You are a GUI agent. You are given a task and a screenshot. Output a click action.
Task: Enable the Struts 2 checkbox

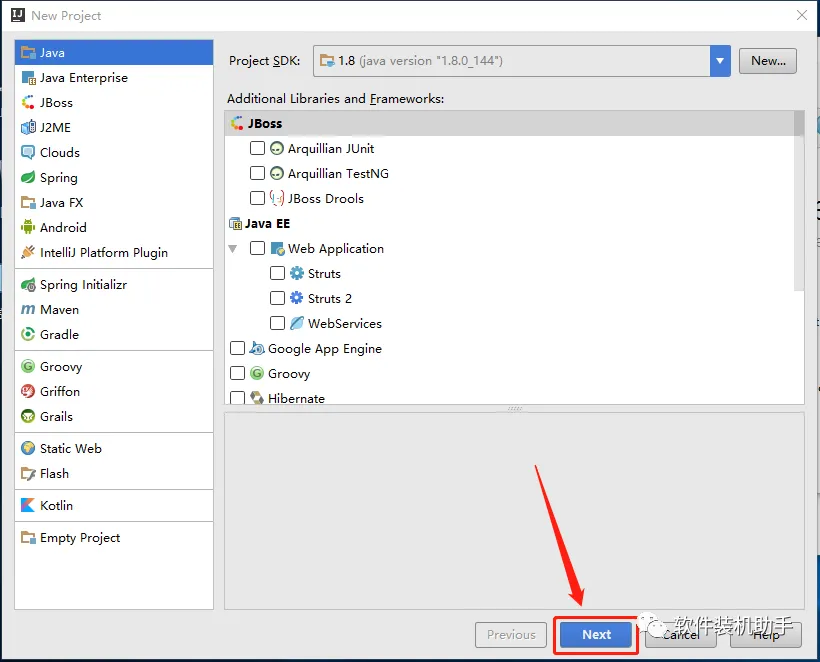point(277,298)
